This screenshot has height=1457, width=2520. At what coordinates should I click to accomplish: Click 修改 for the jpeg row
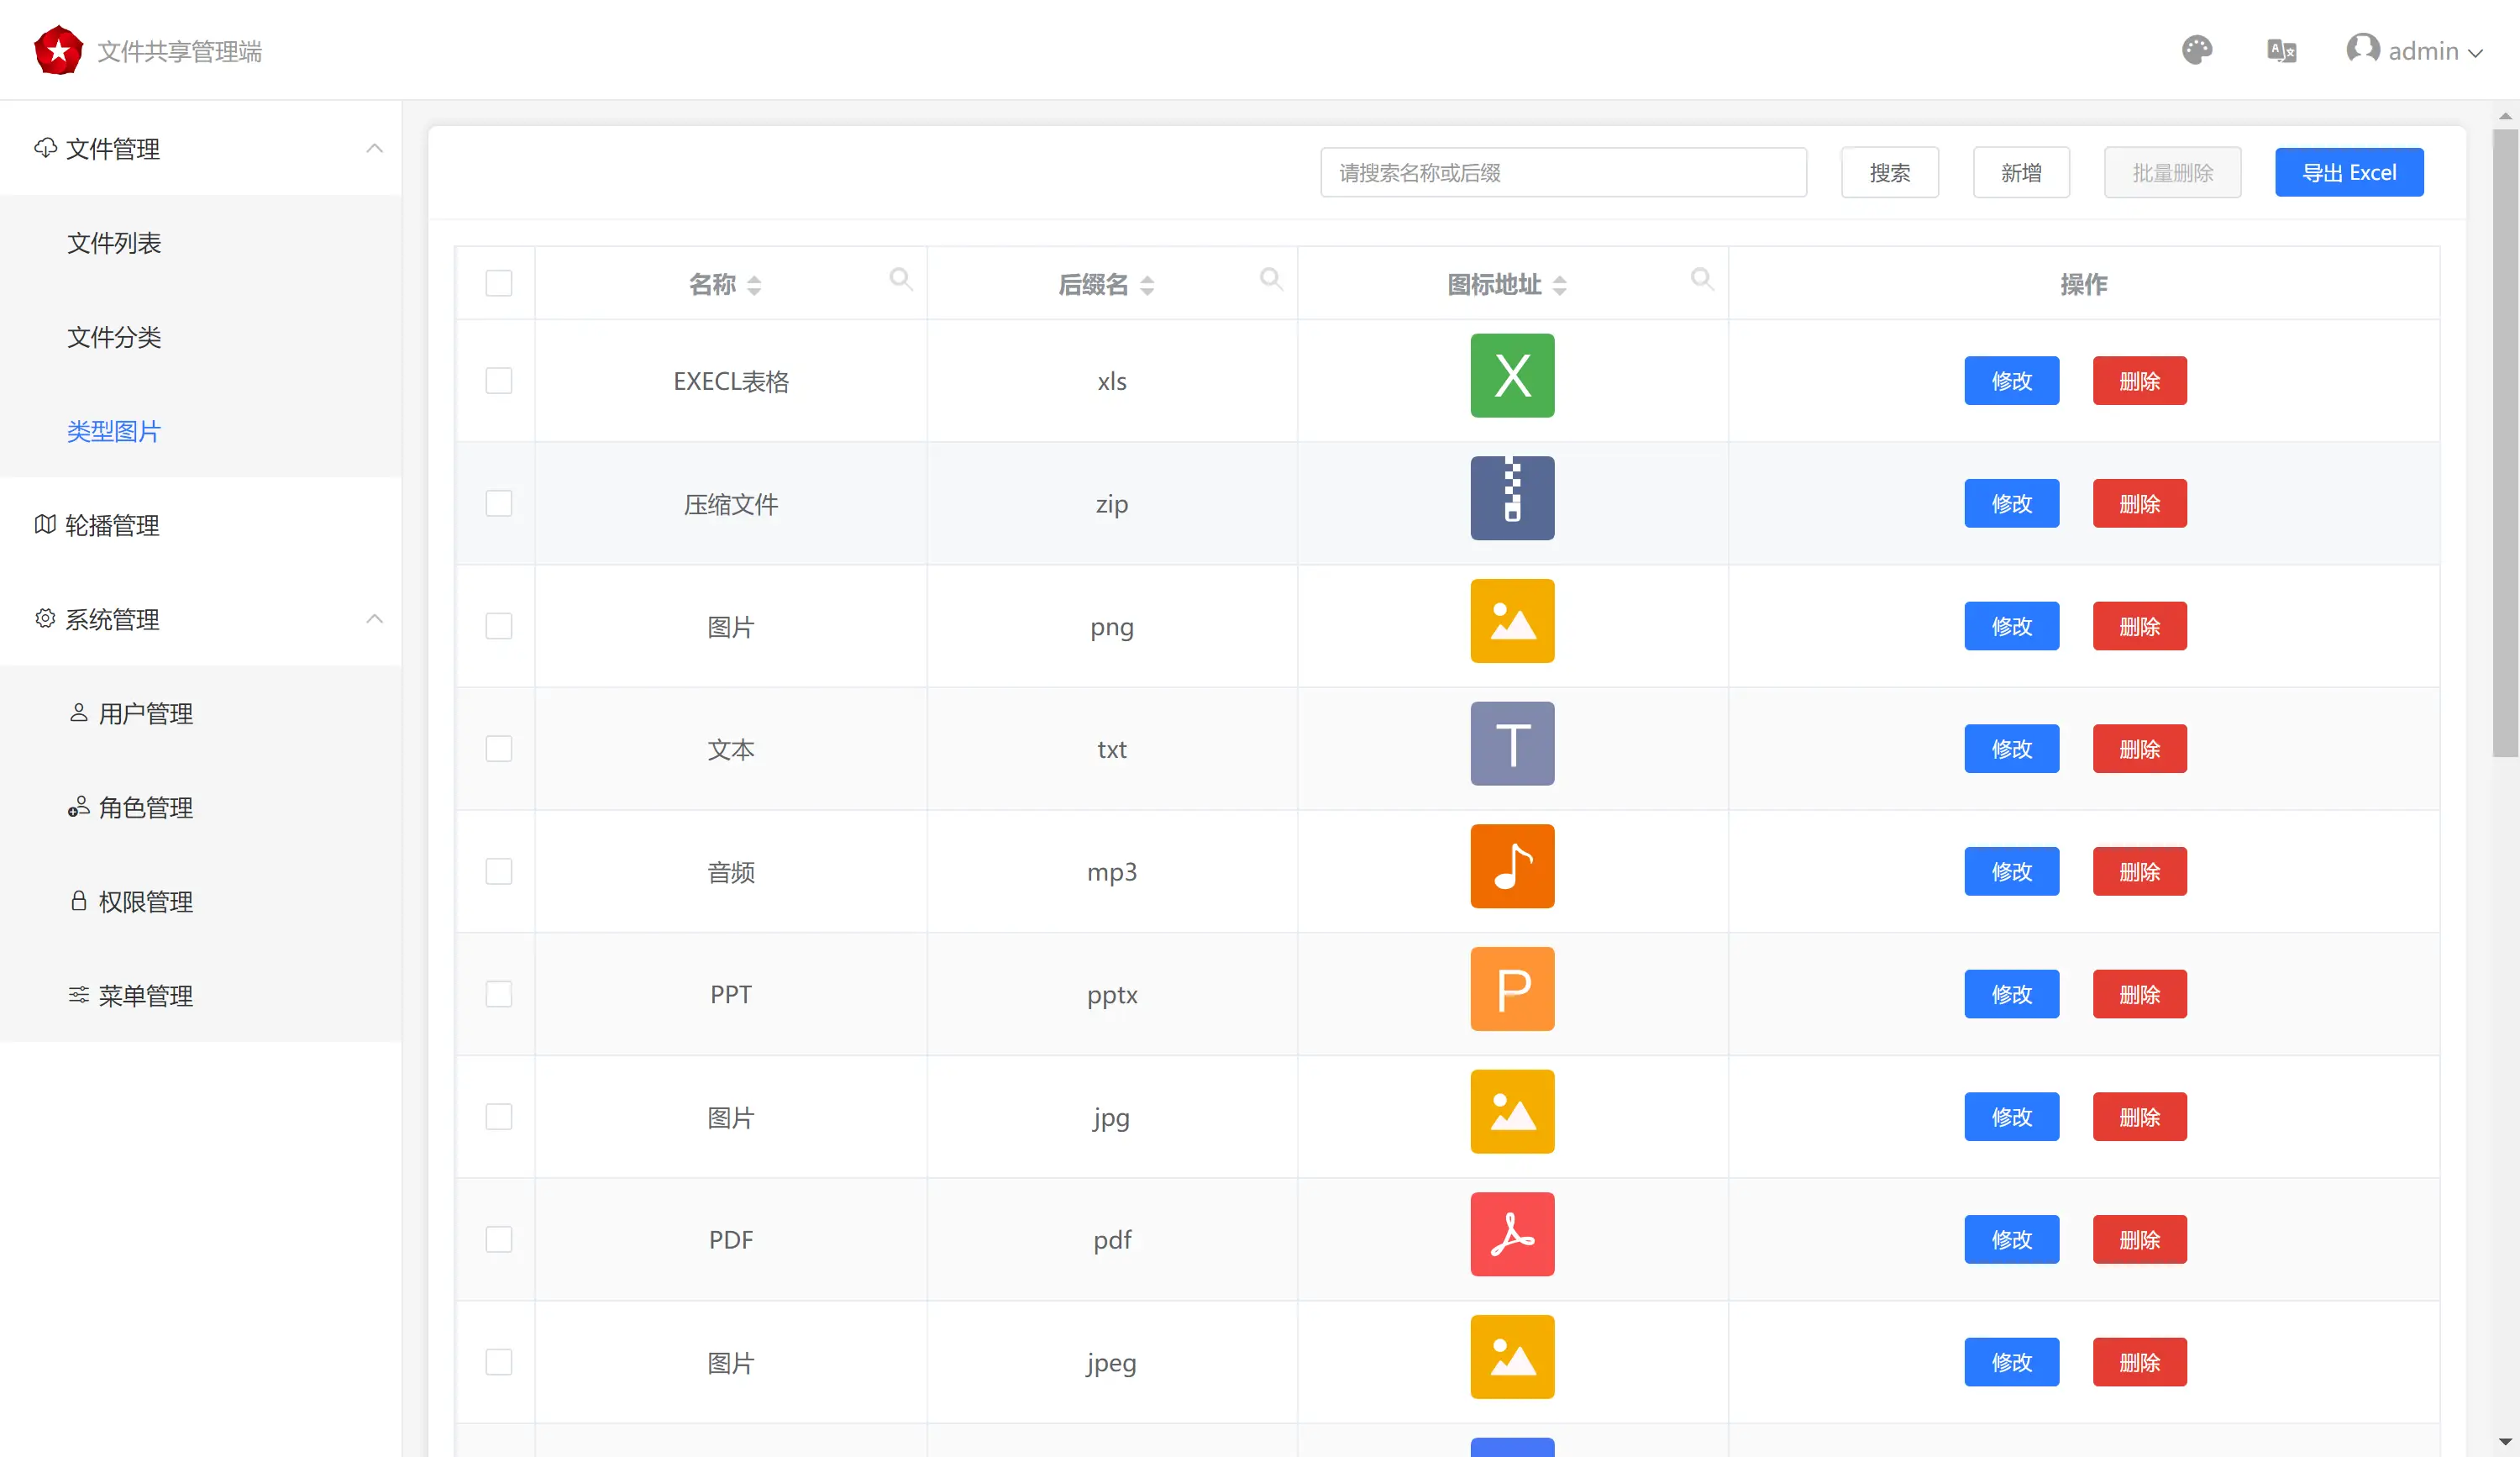click(x=2011, y=1362)
